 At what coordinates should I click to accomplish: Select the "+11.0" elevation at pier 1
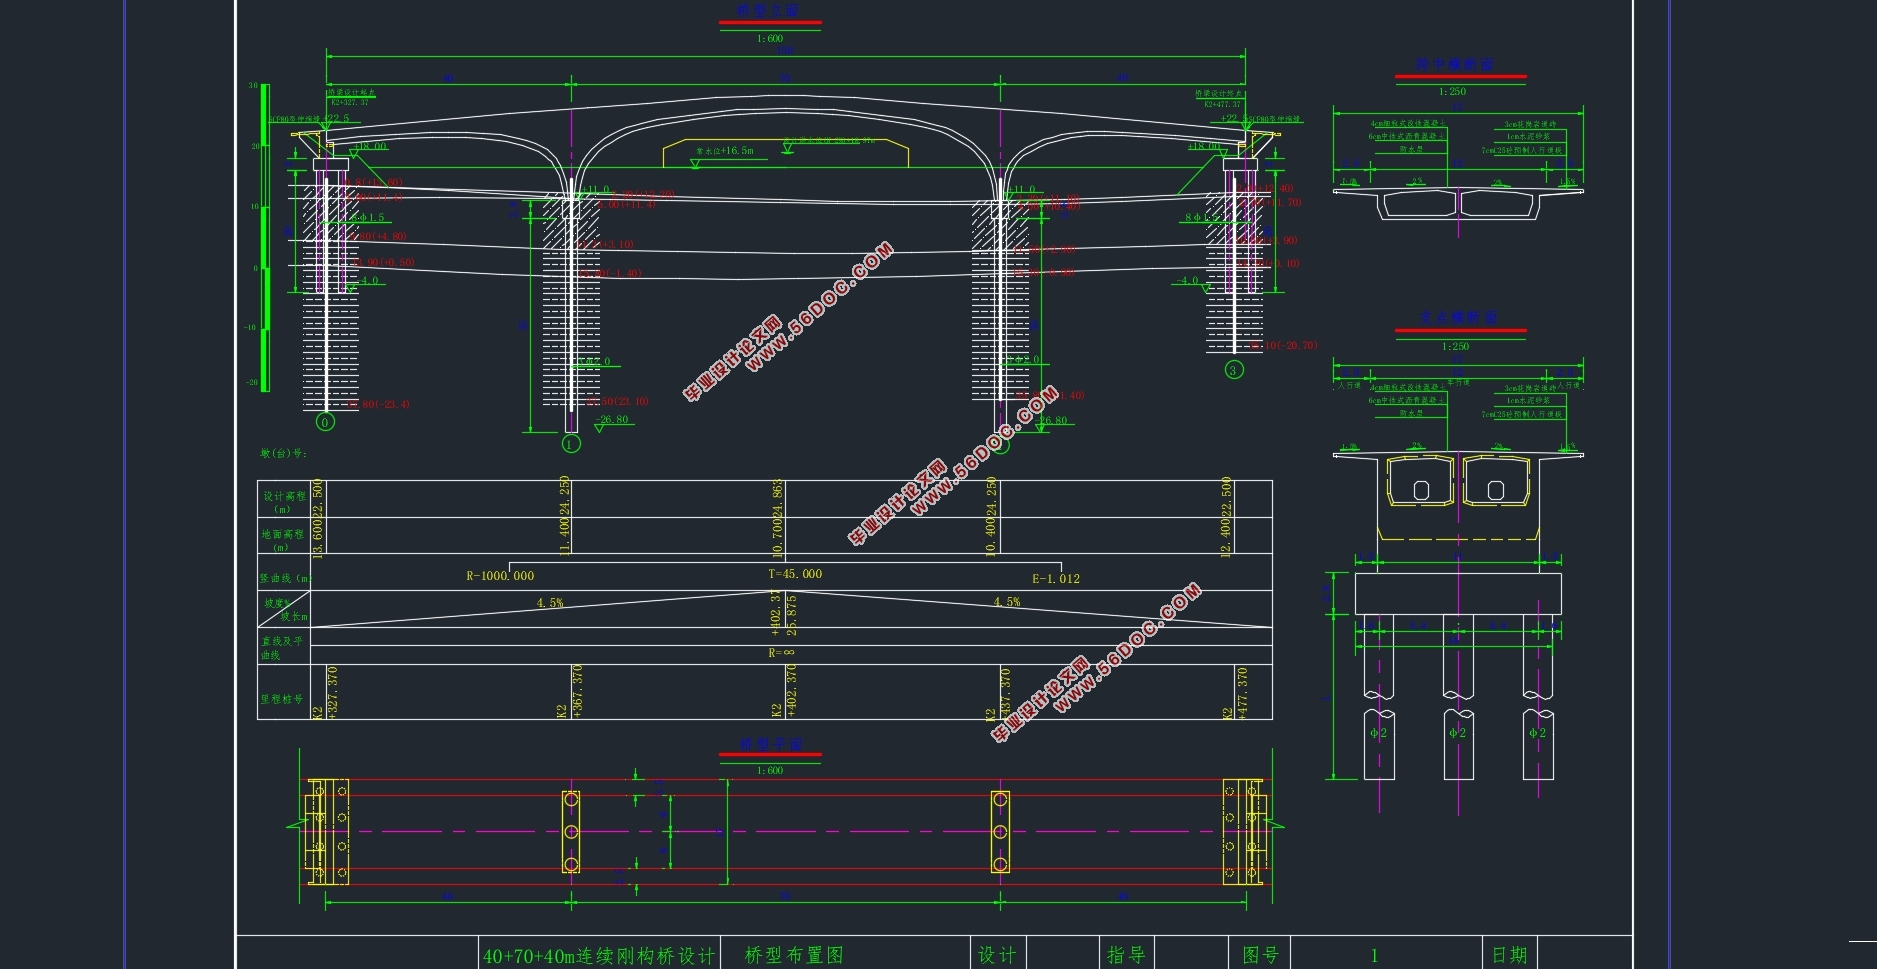(x=595, y=189)
